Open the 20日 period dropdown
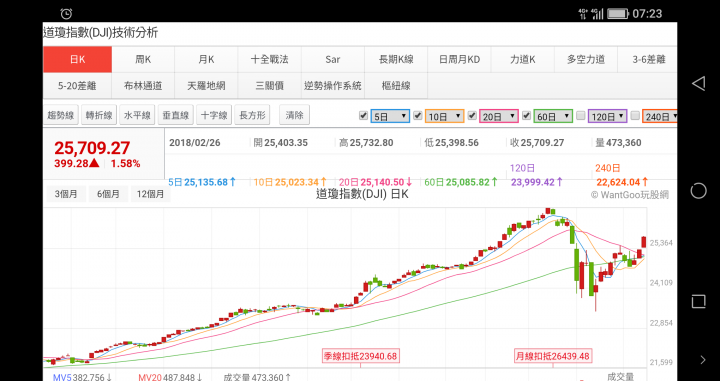 (499, 117)
